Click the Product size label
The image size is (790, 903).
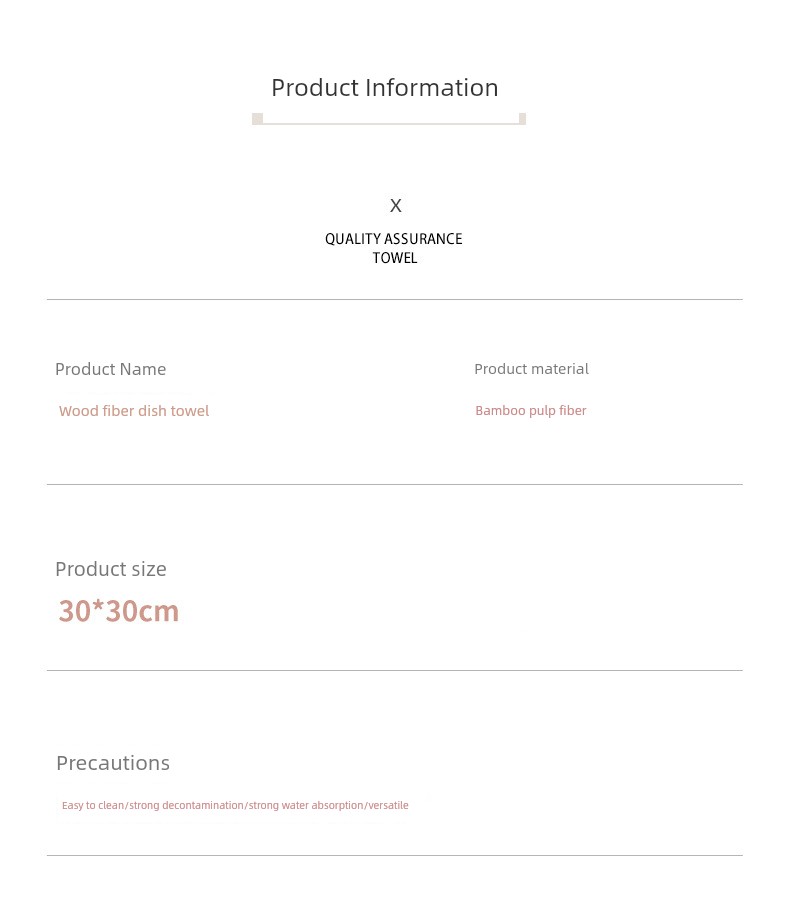click(111, 569)
